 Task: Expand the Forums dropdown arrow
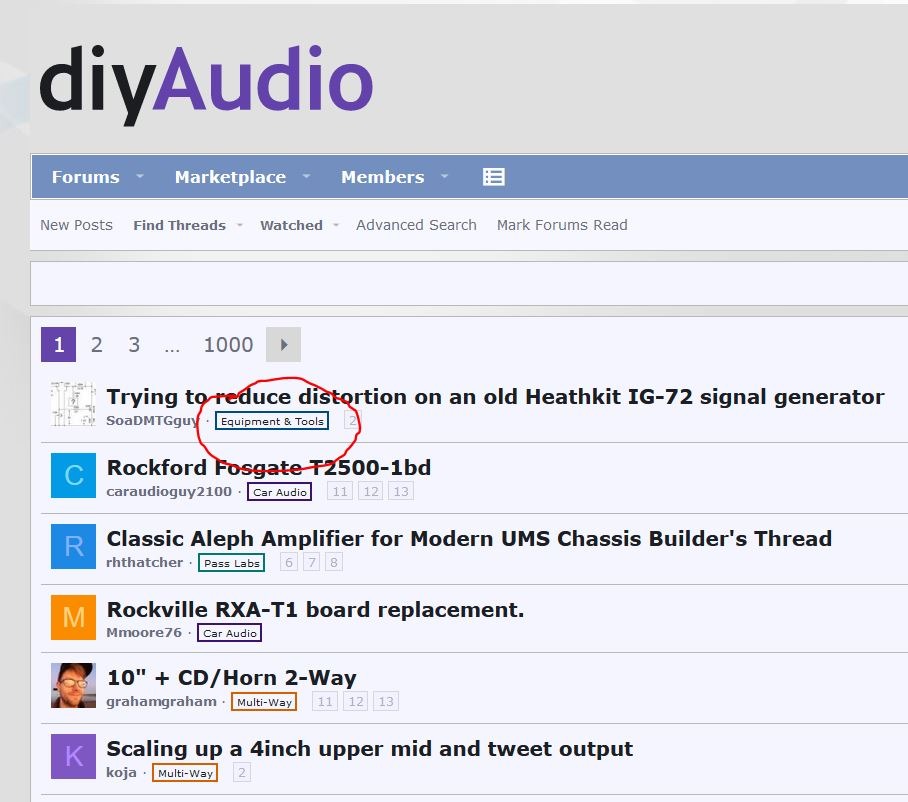tap(140, 176)
